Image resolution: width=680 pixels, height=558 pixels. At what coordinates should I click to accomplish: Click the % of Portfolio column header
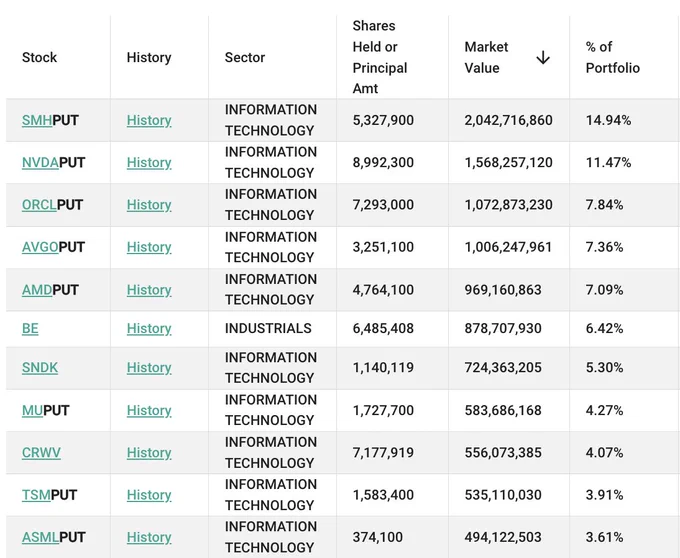pos(613,57)
